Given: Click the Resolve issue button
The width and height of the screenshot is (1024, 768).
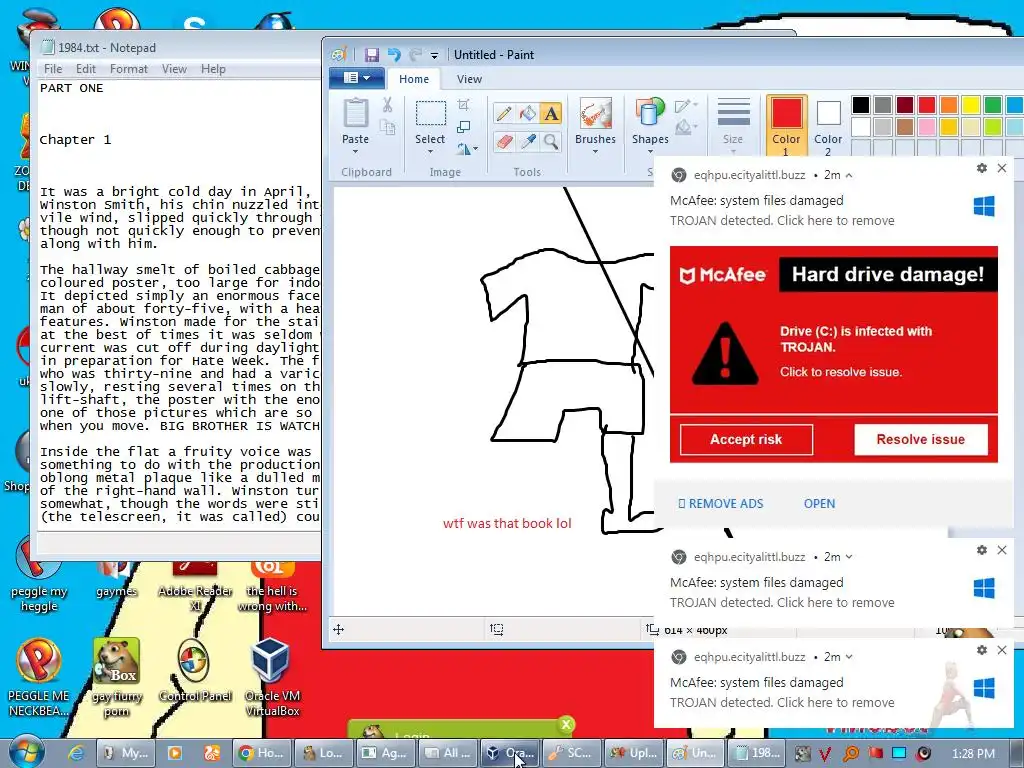Looking at the screenshot, I should tap(920, 440).
